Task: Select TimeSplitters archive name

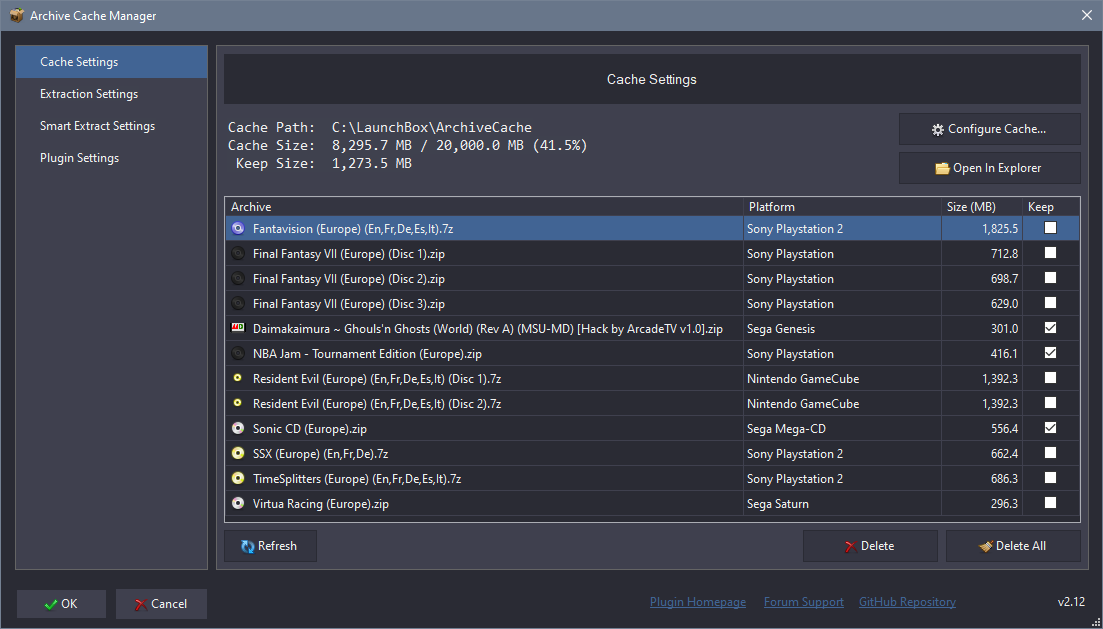Action: (x=357, y=479)
